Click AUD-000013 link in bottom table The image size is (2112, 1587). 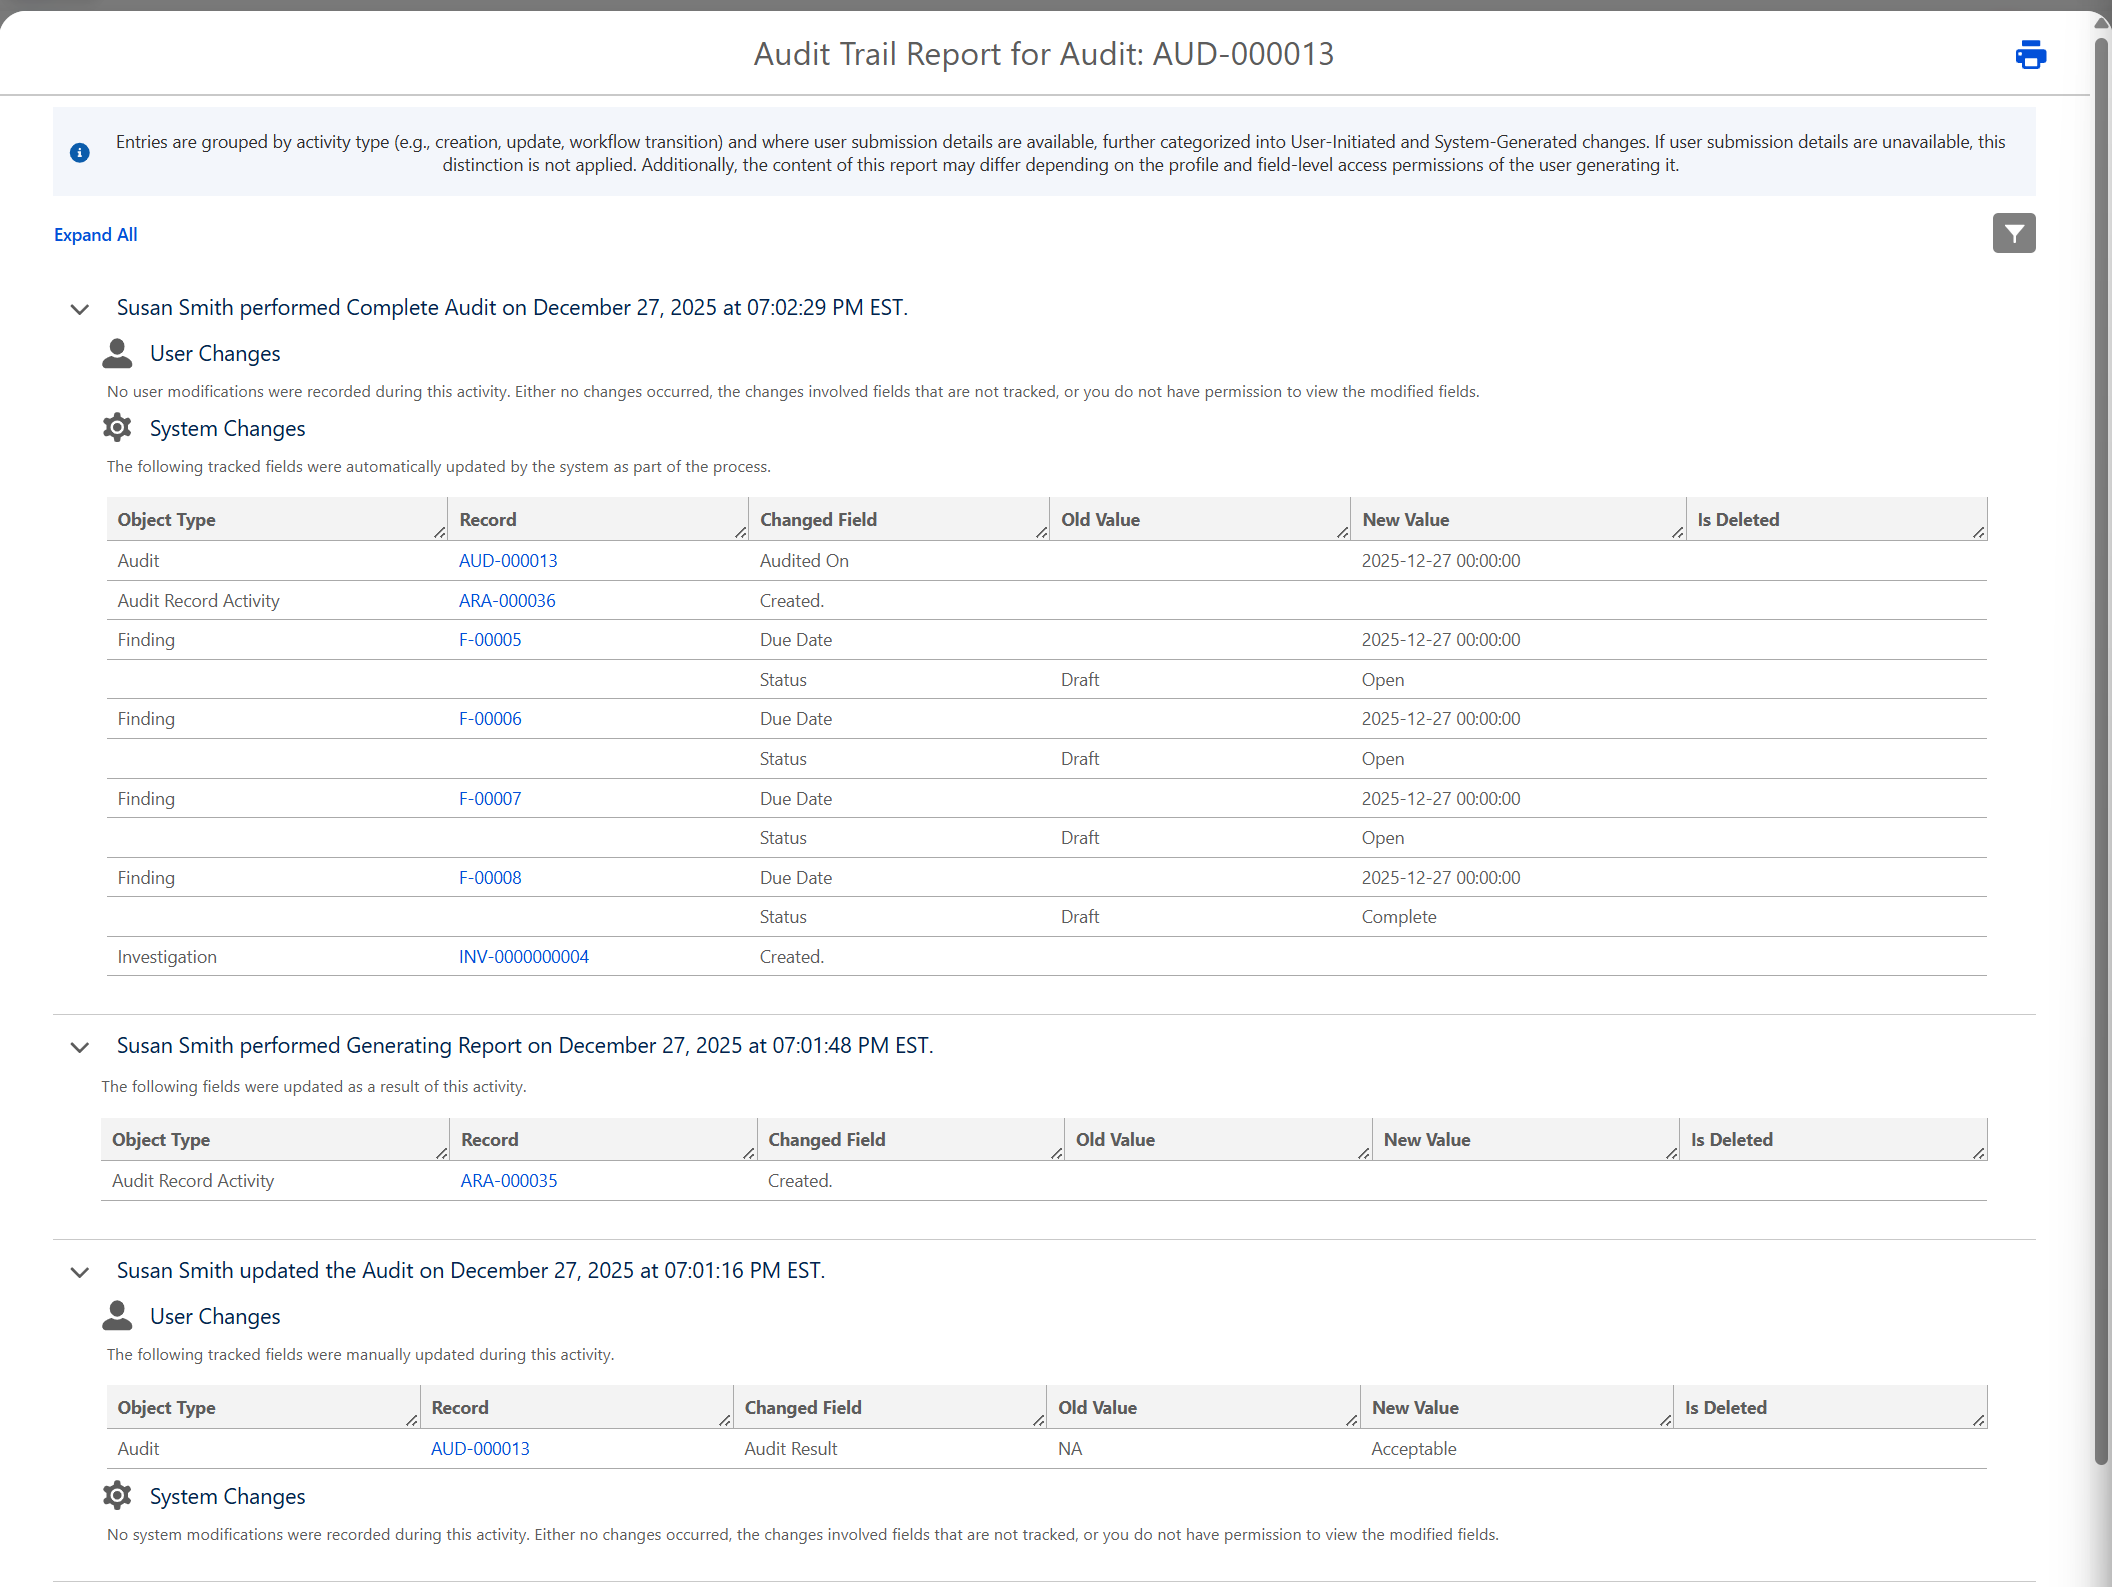click(480, 1449)
